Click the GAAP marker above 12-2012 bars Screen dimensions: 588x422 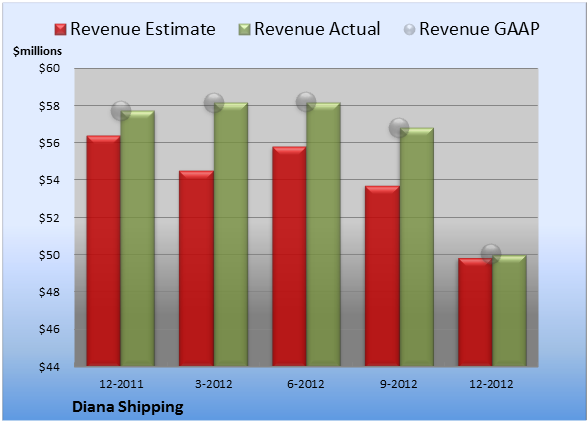tap(491, 254)
